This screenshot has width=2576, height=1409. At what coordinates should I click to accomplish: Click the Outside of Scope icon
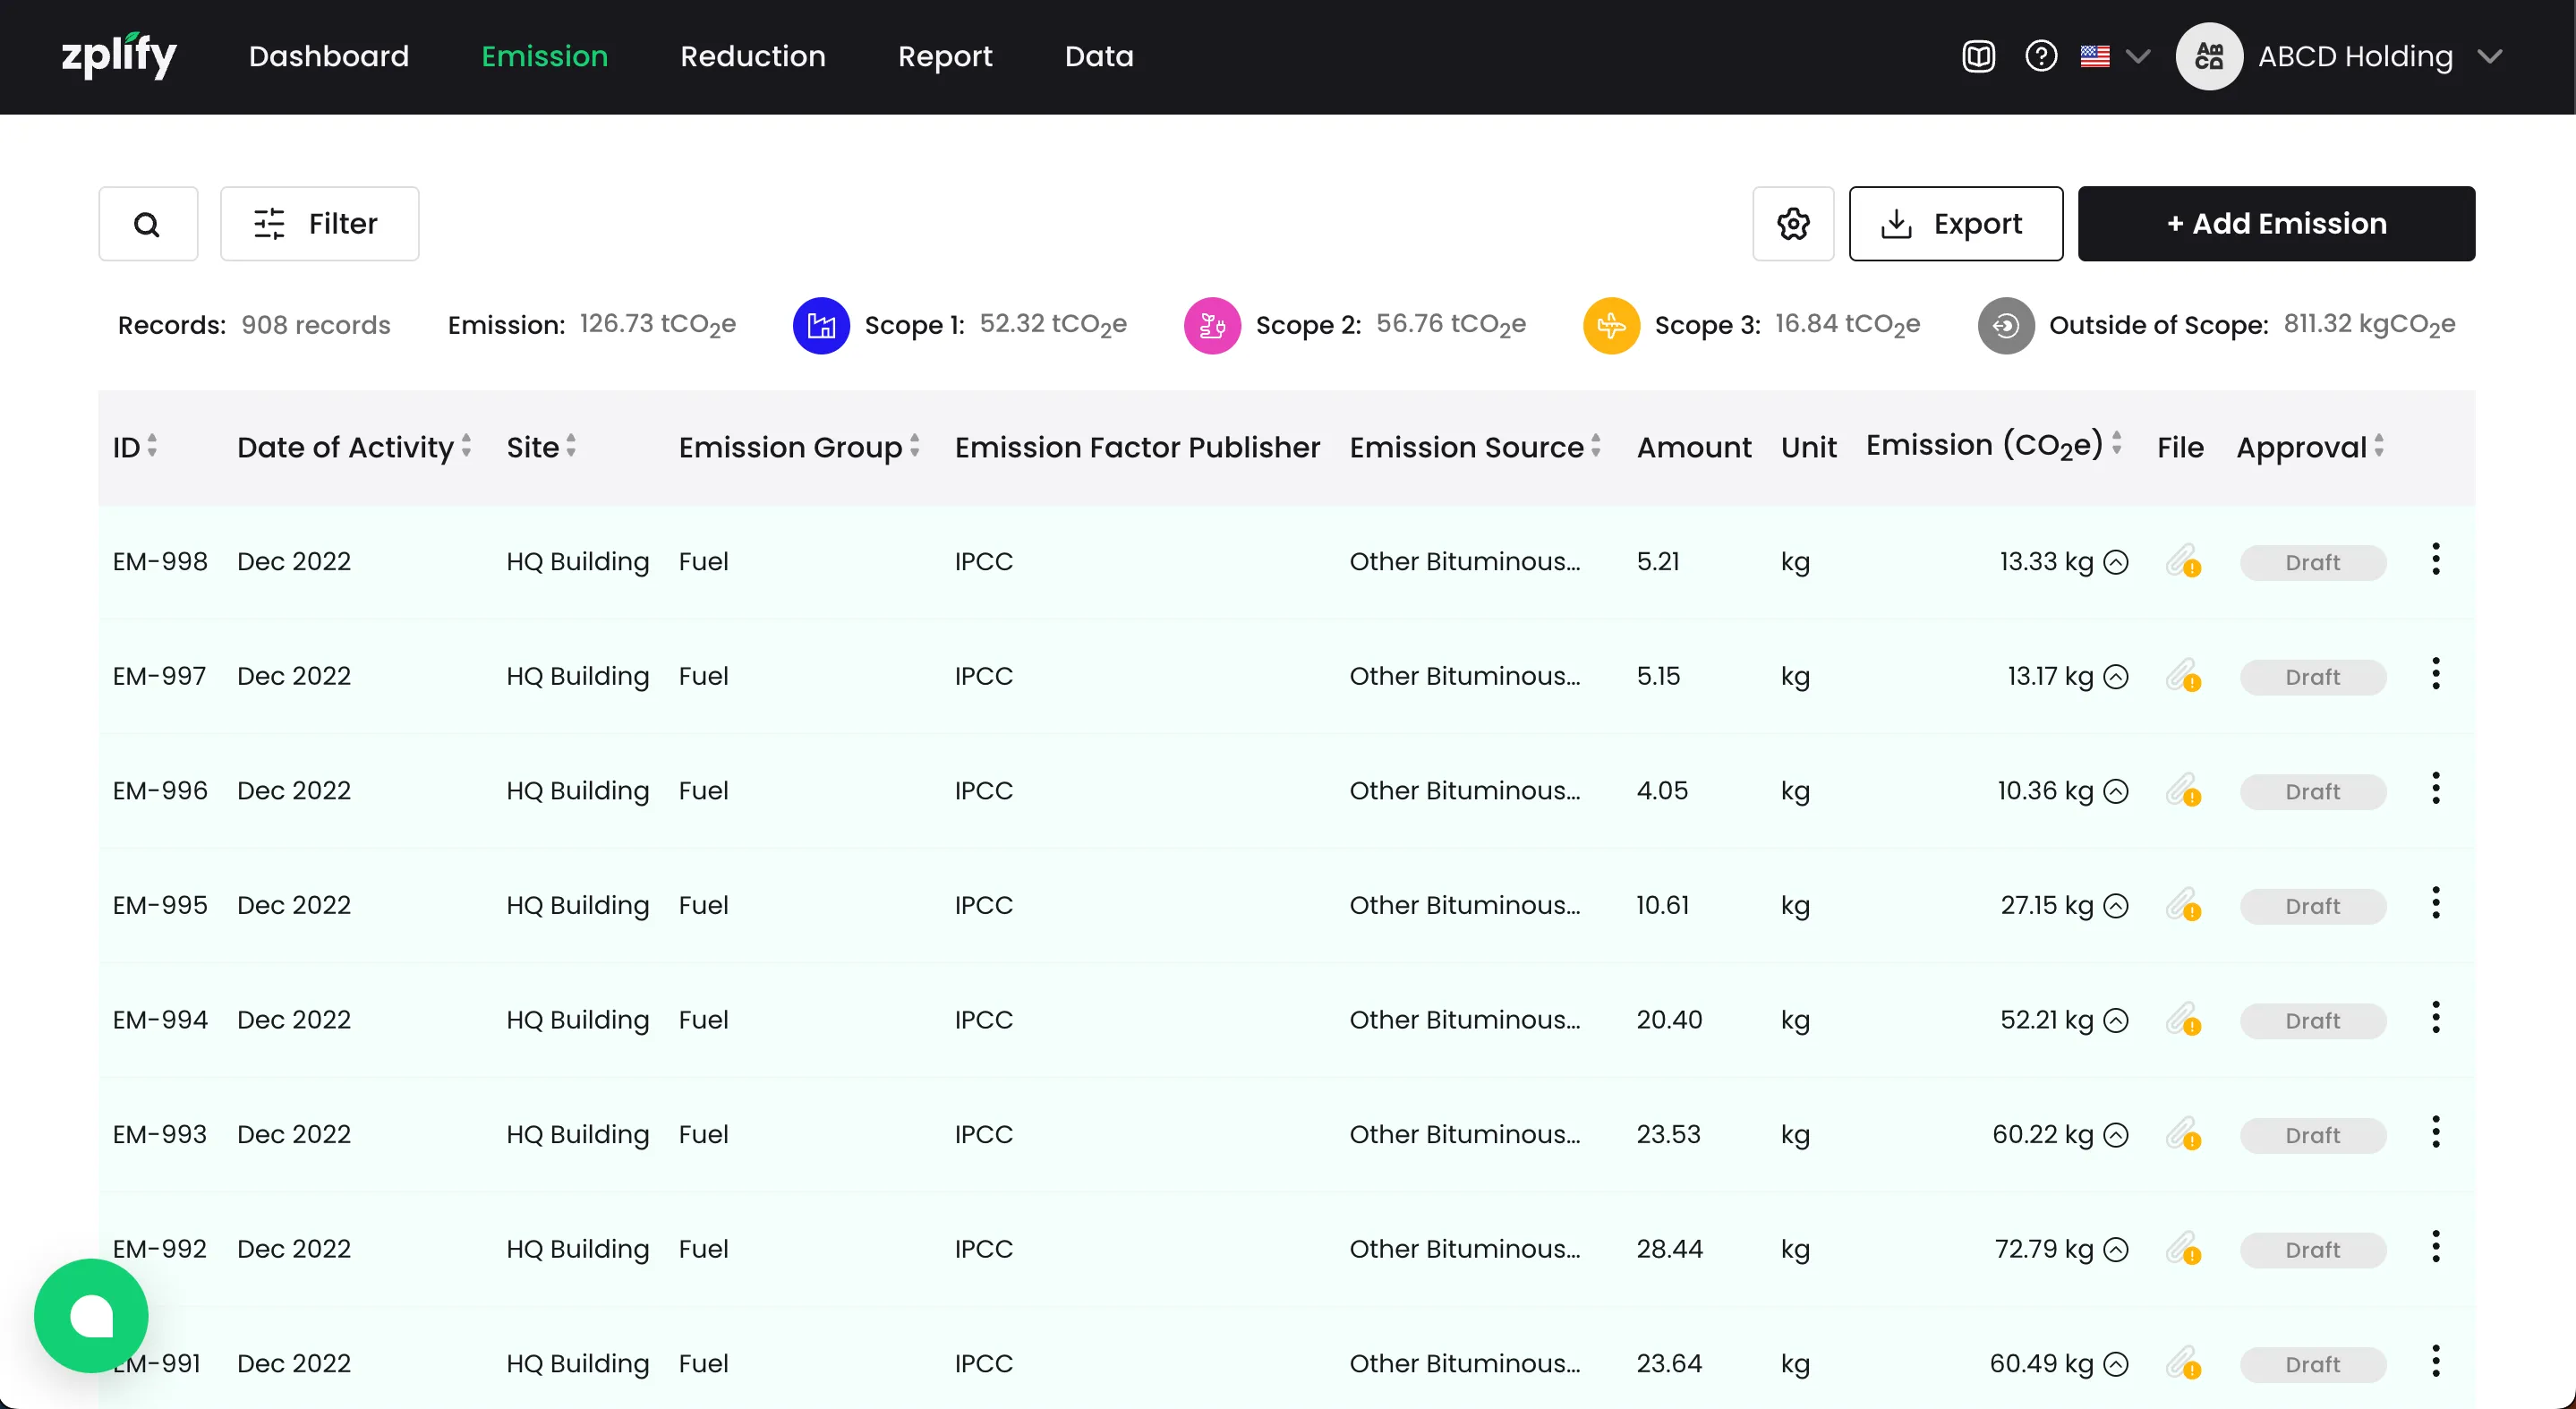pos(2005,325)
